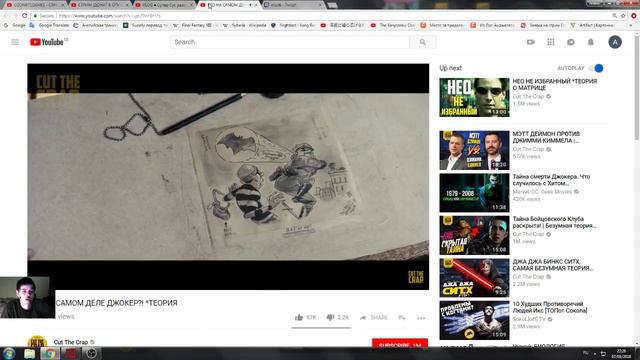Open SokoL[off] TV channel name

tap(529, 319)
